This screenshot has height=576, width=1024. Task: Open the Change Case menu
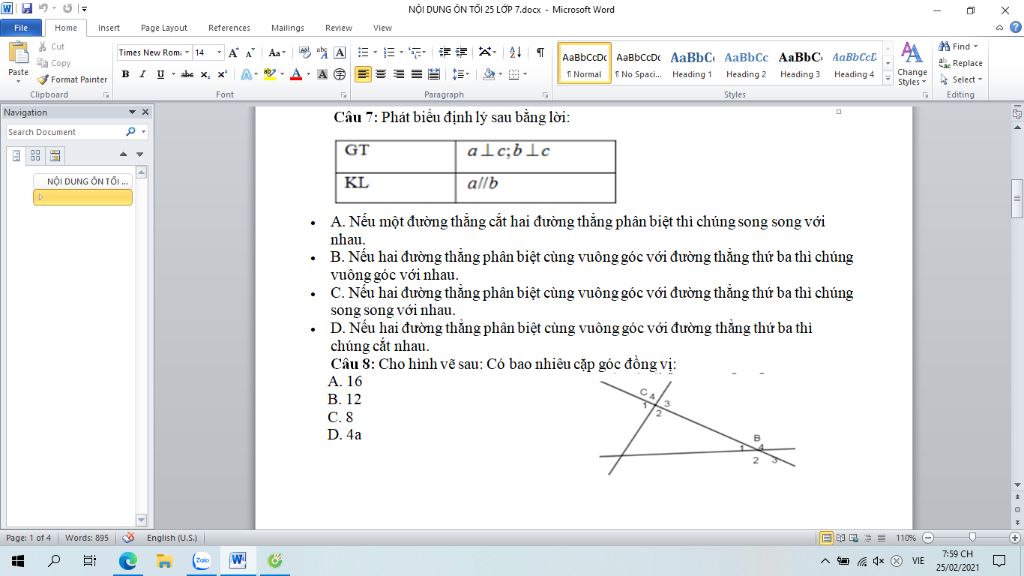277,52
